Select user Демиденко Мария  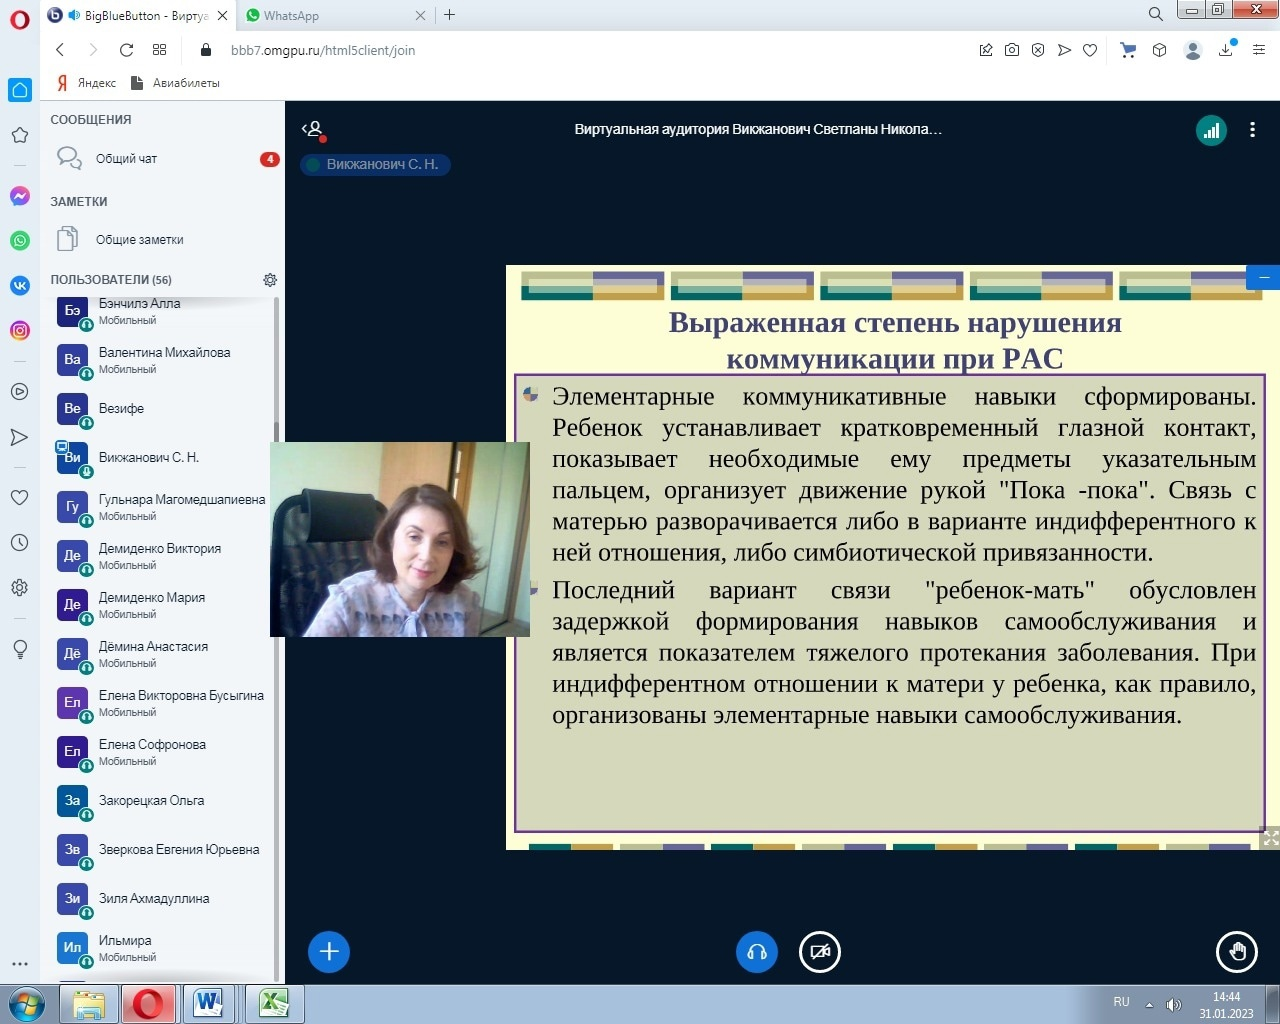point(163,604)
